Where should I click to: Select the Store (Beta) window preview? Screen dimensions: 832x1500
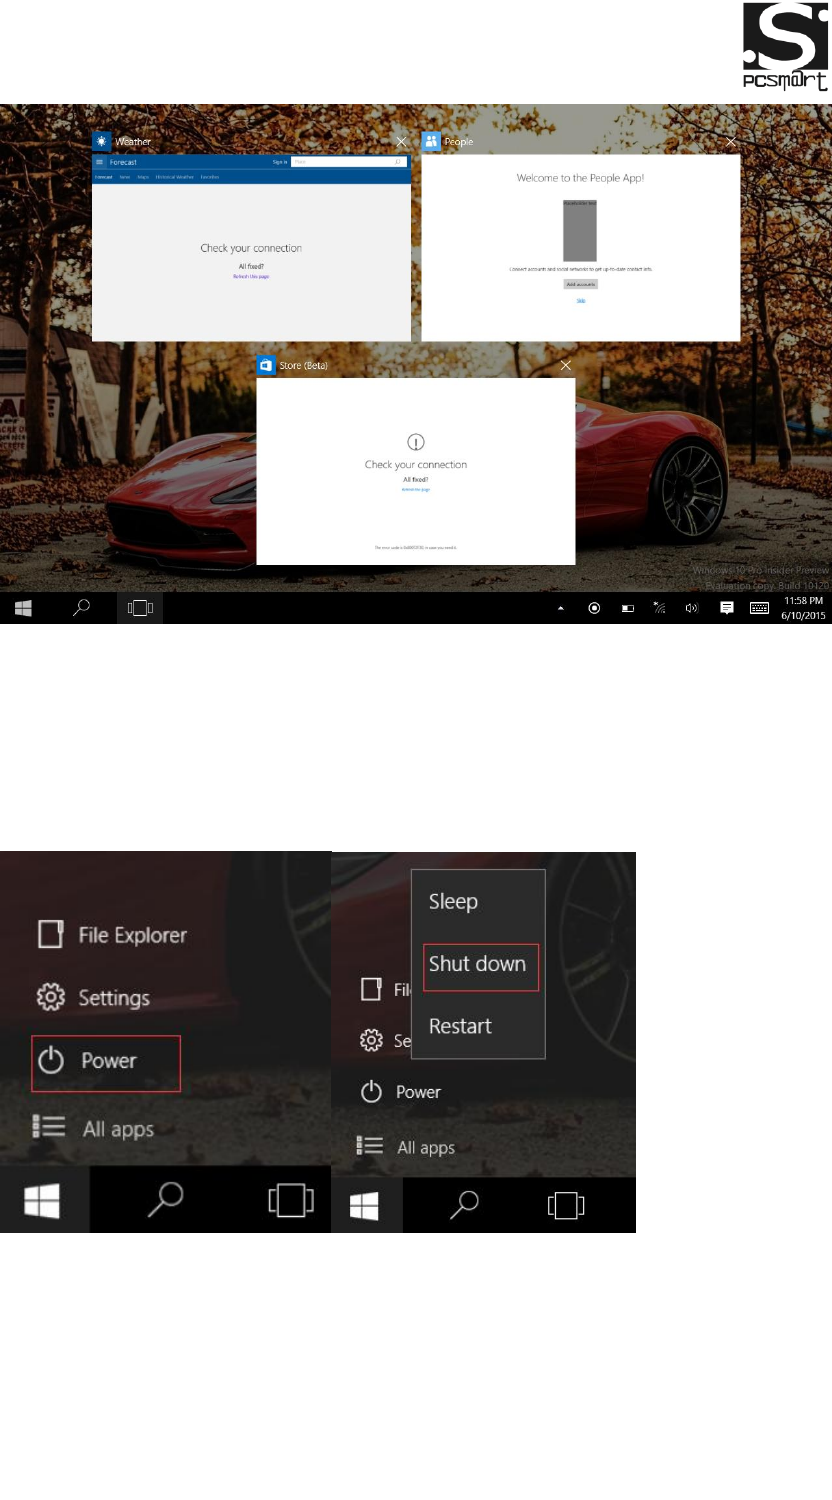[x=416, y=471]
